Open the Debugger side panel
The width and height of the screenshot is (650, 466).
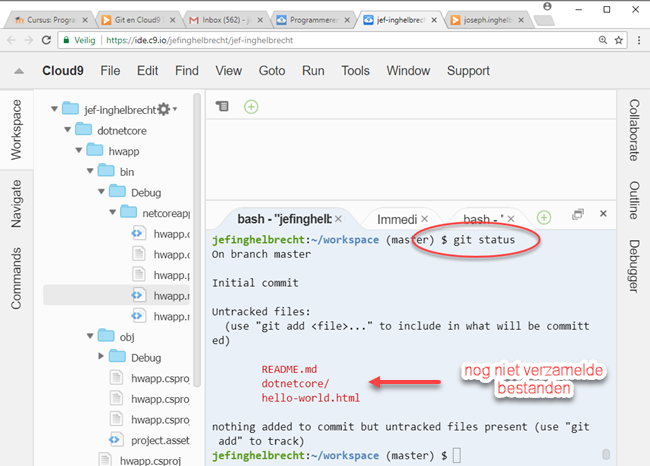click(x=634, y=266)
